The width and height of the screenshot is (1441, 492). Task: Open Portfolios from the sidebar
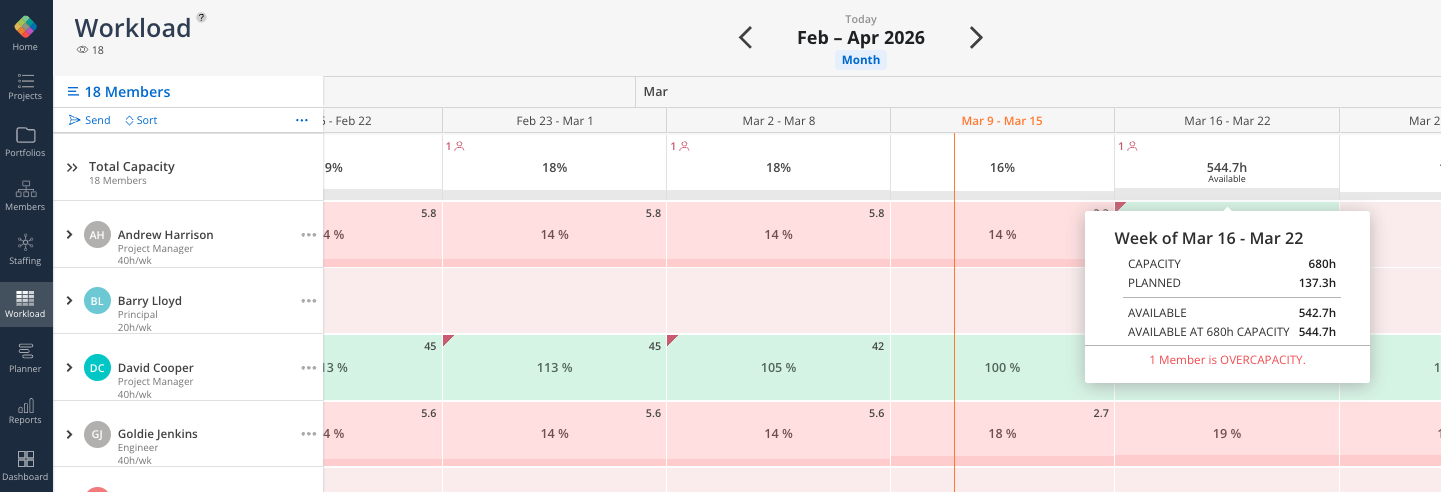26,141
